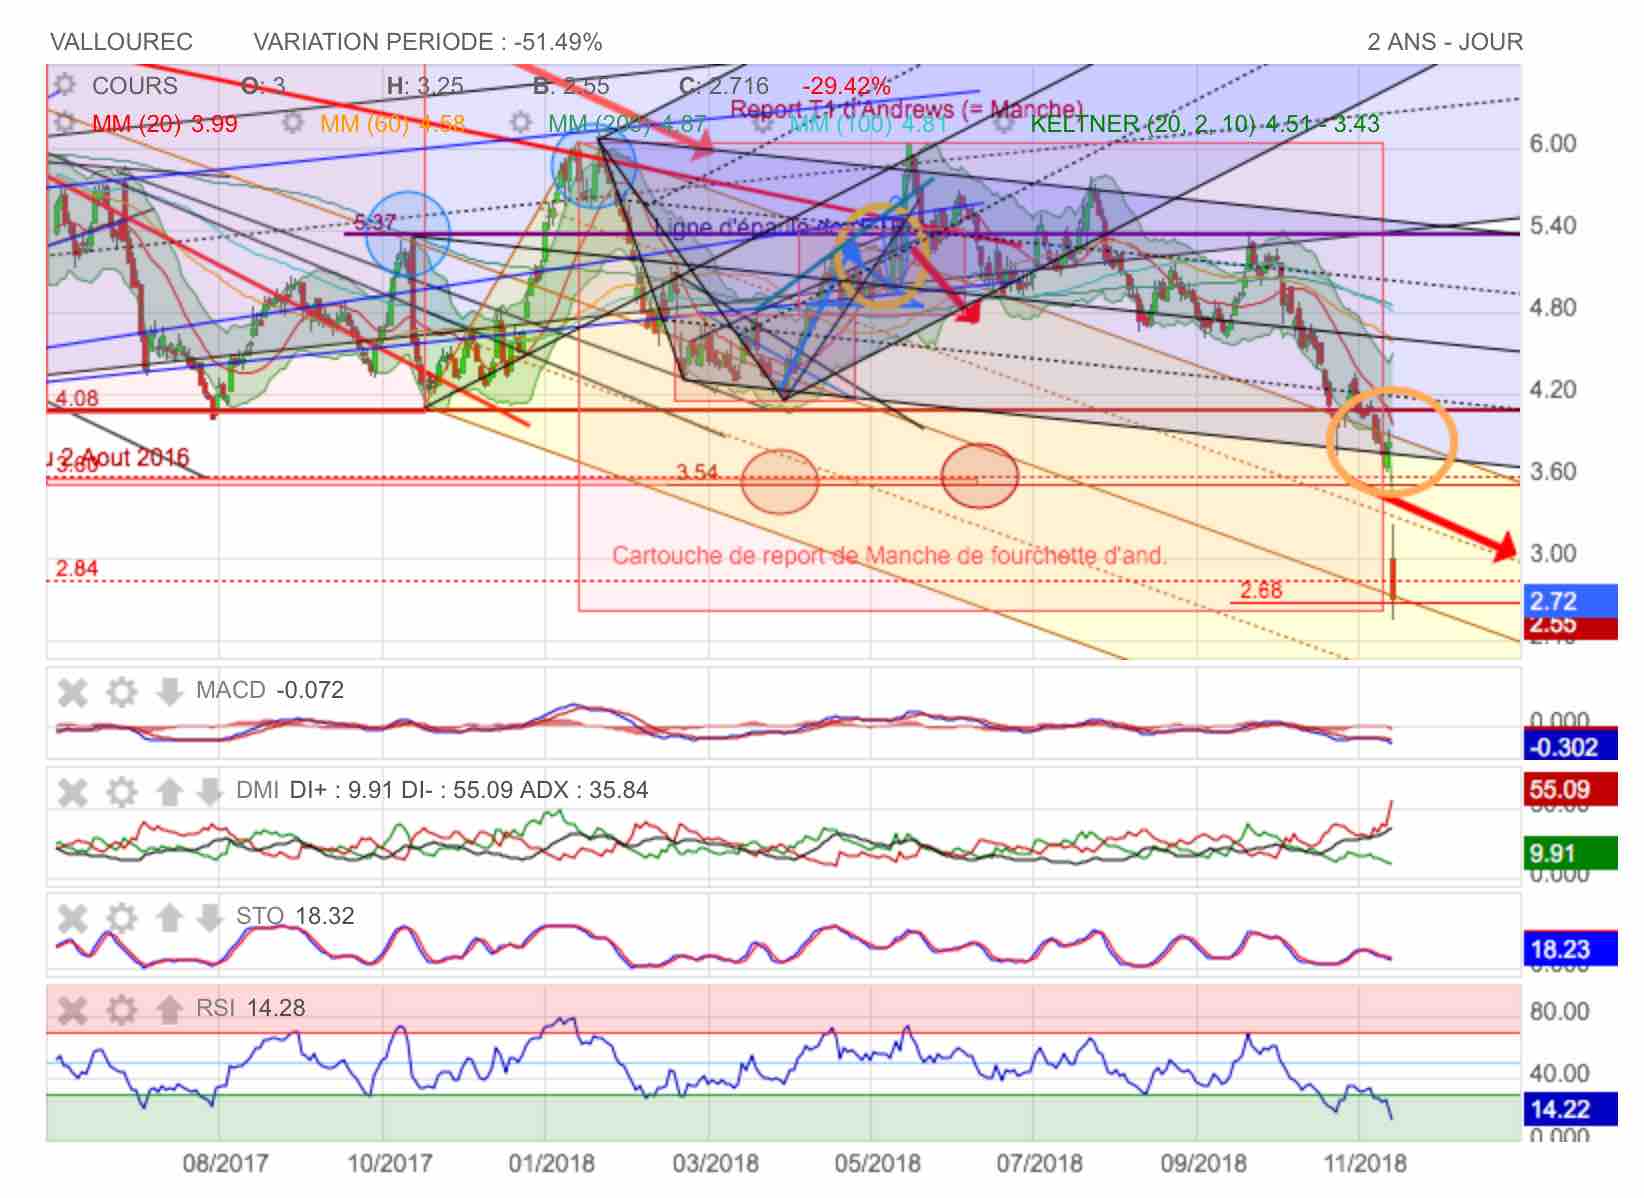
Task: Click the STO 18.32 label
Action: [x=295, y=916]
